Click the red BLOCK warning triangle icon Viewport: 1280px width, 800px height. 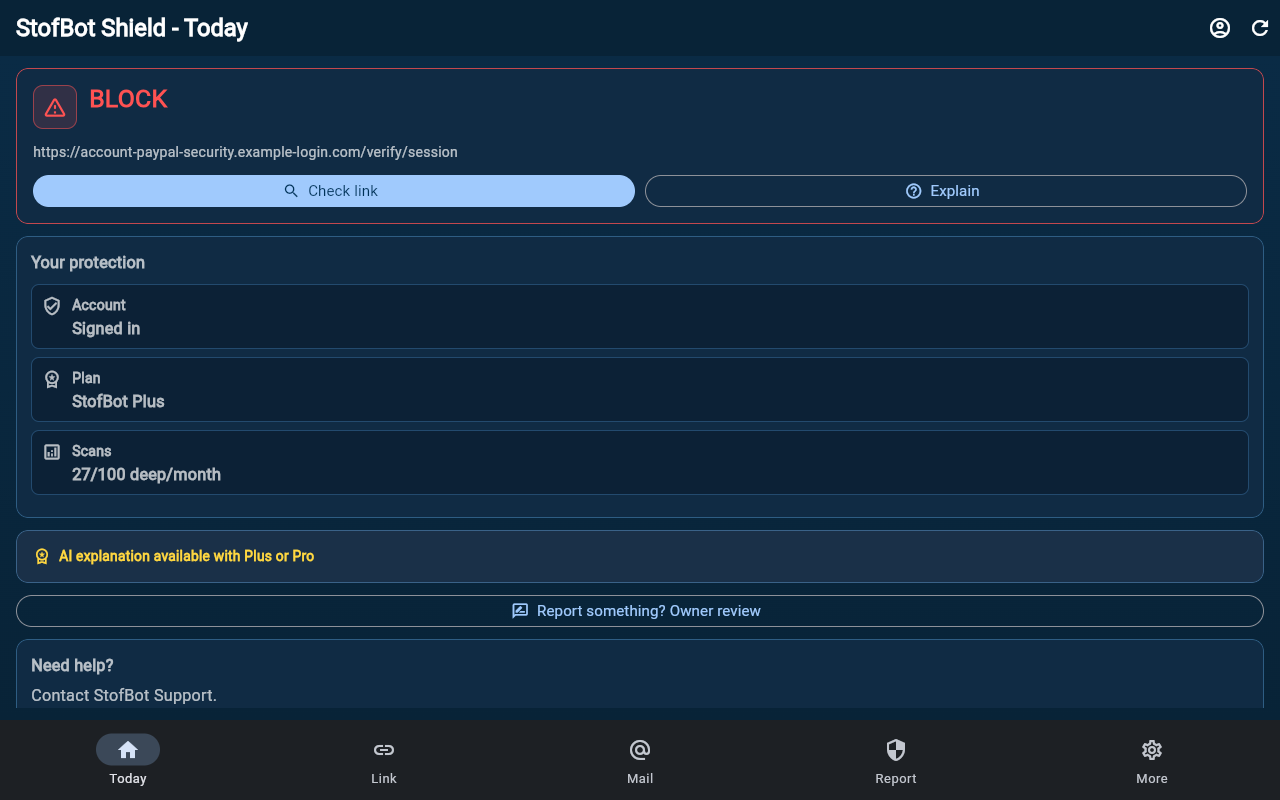click(55, 107)
